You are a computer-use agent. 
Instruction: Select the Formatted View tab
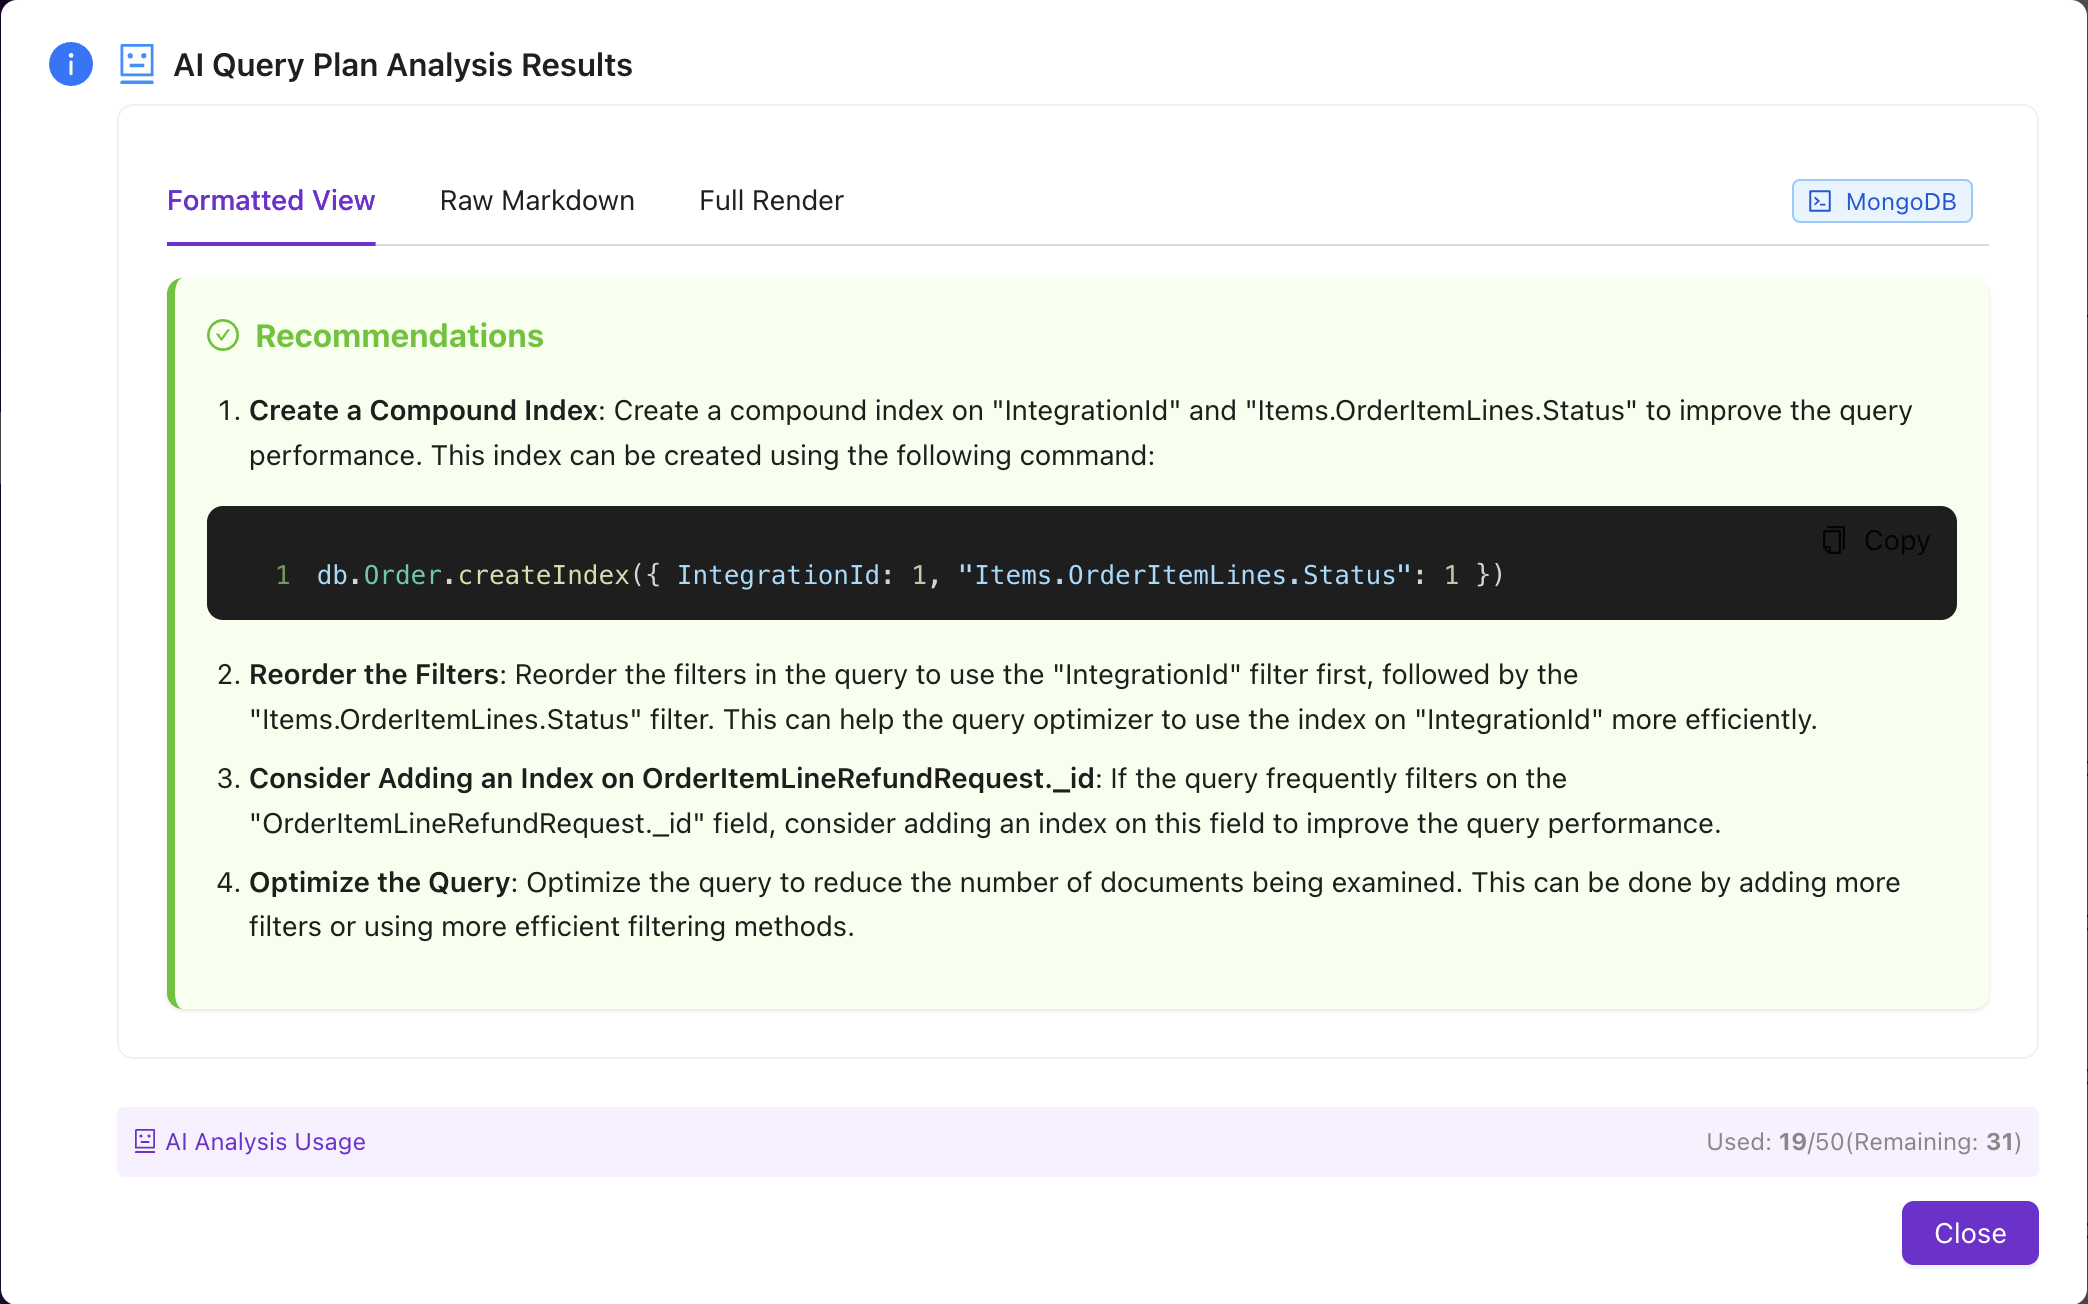pos(270,200)
